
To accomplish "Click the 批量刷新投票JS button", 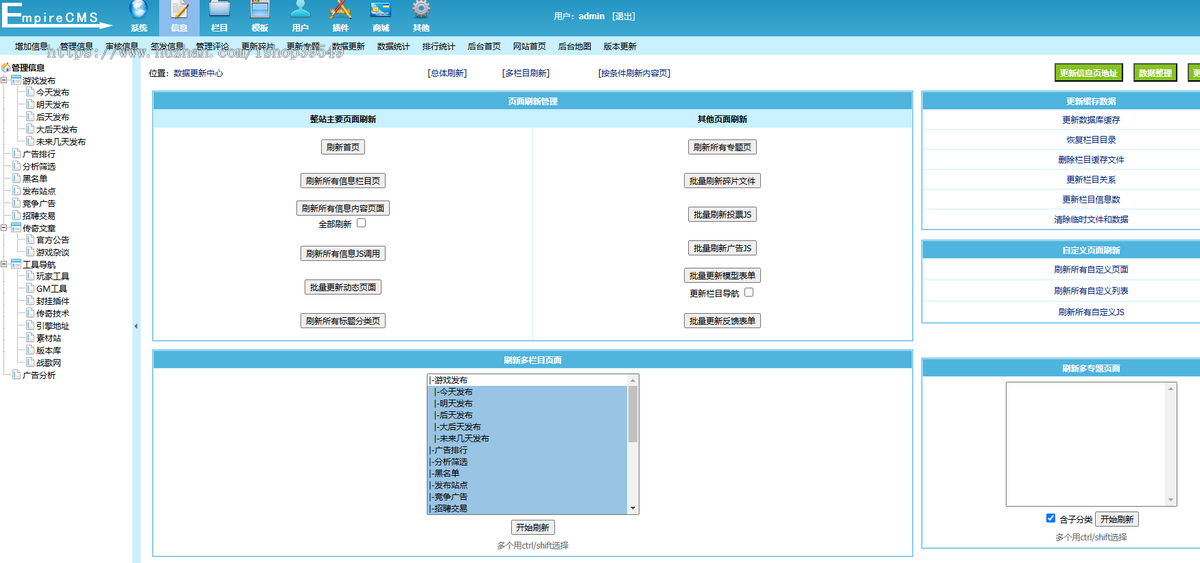I will pos(723,215).
